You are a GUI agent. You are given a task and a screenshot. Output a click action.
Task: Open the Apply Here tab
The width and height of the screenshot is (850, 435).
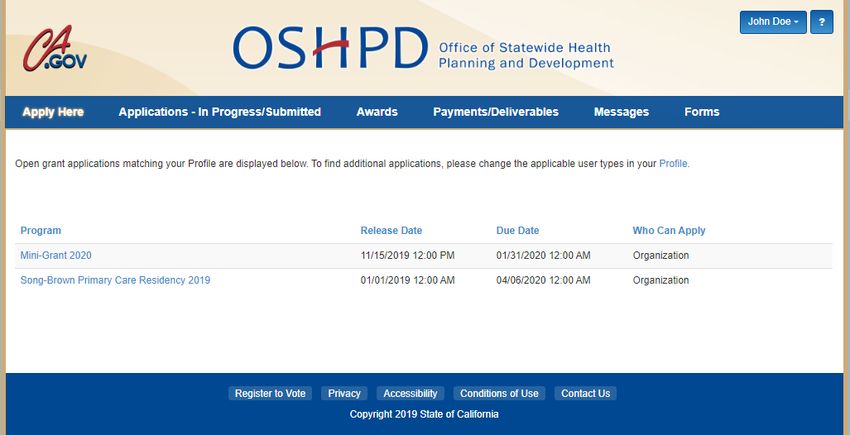(53, 112)
